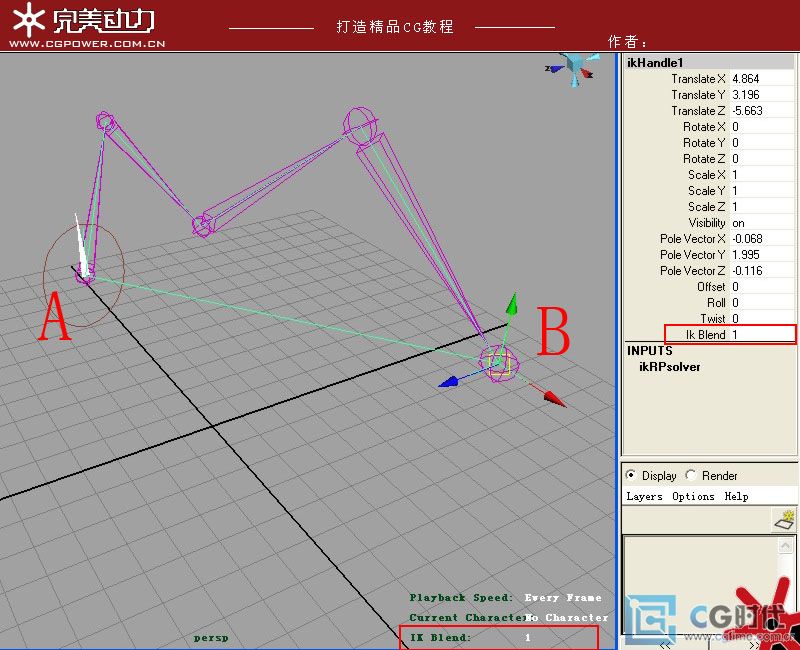Click the persp camera name label

(211, 638)
